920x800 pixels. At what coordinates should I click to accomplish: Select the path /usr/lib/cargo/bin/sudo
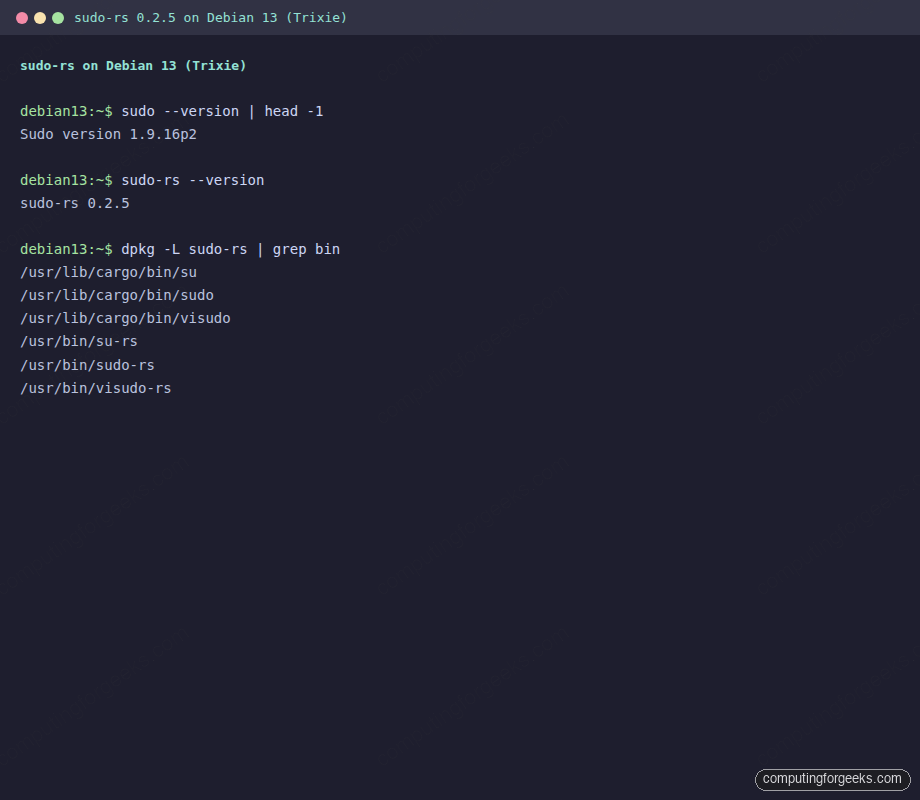click(x=117, y=295)
